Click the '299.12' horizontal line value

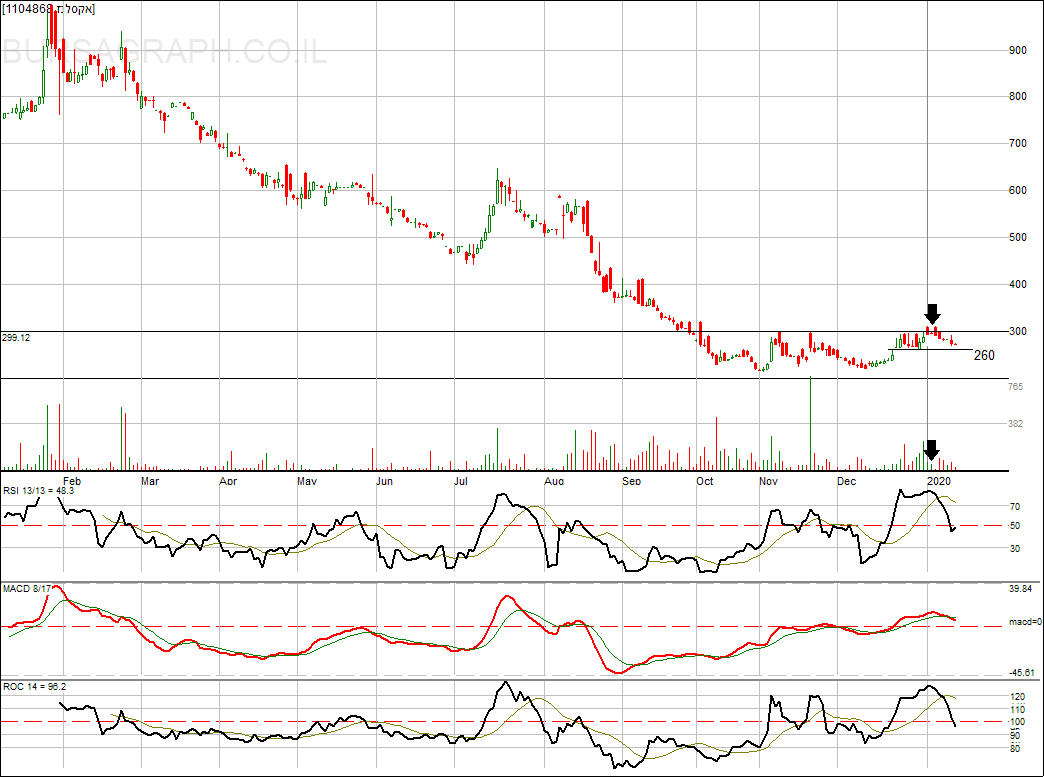pyautogui.click(x=16, y=338)
